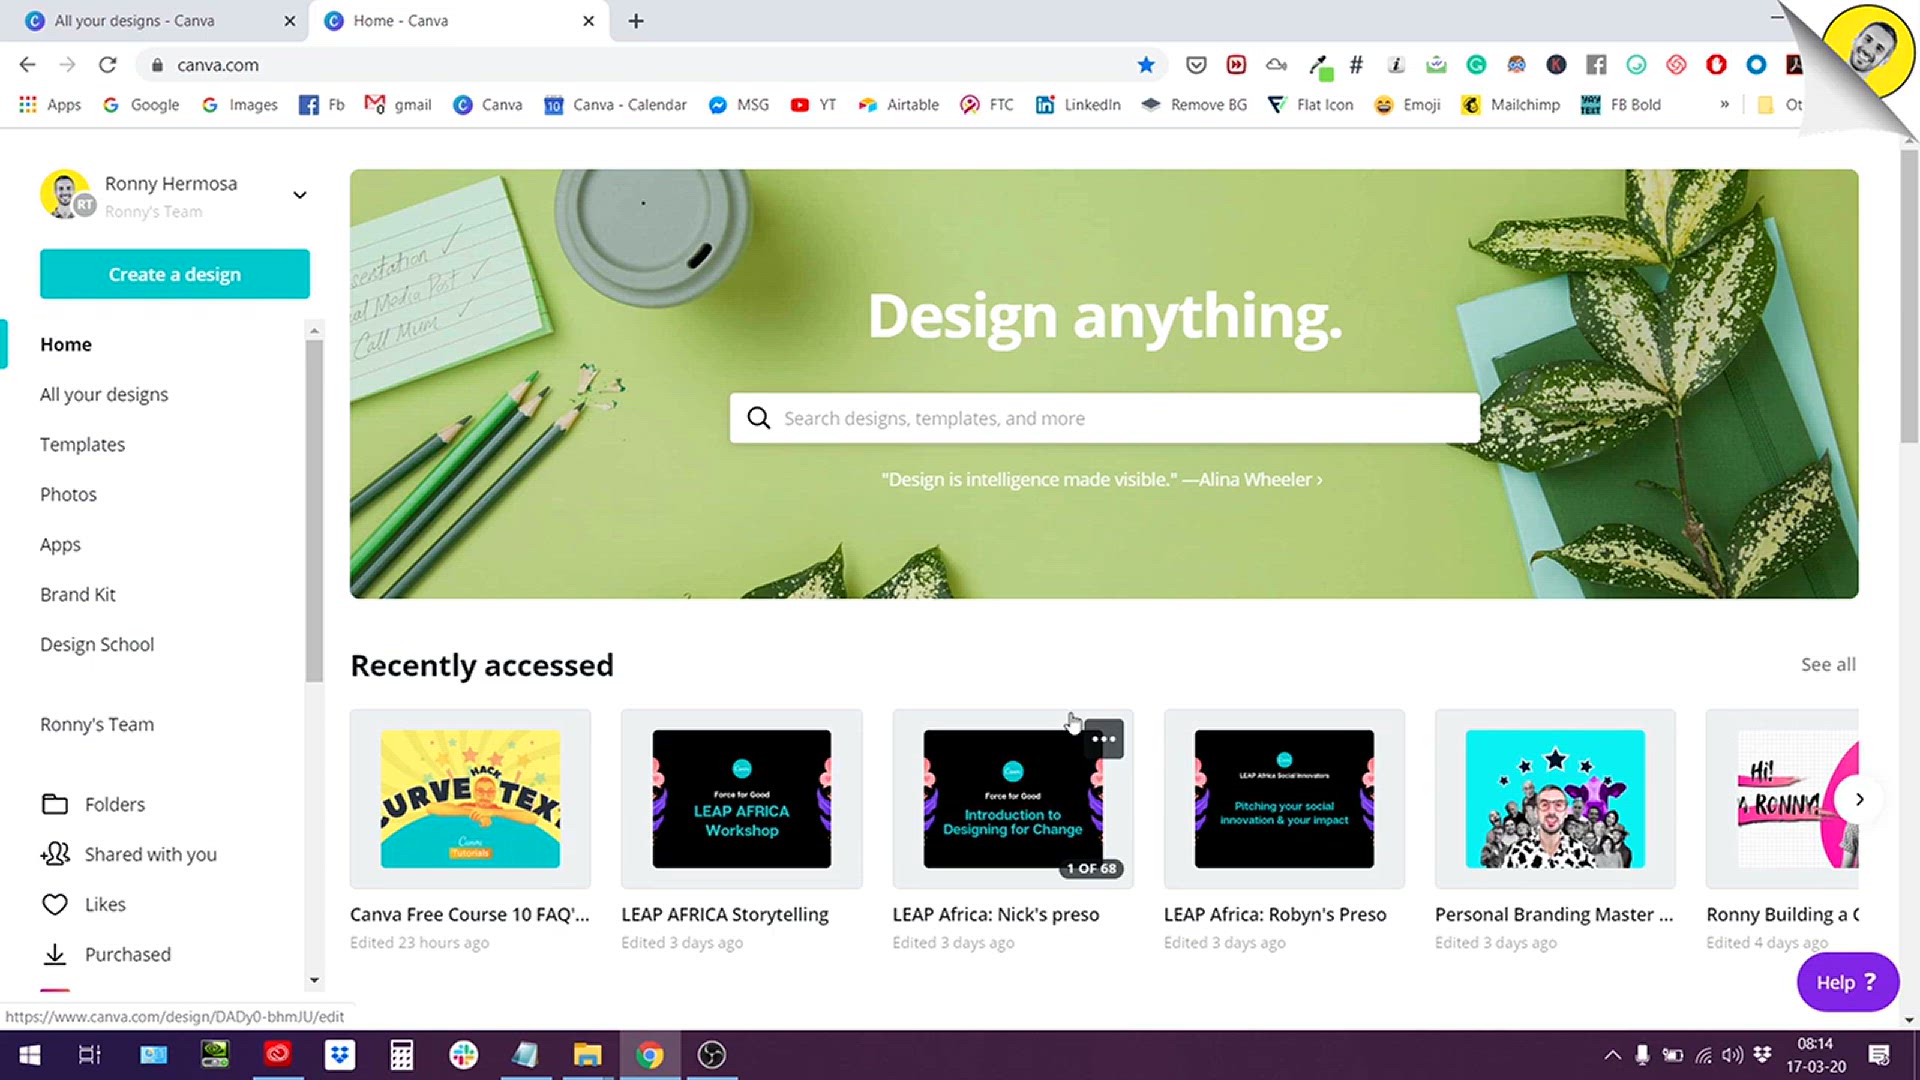Expand the bookmarks overflow chevron

(x=1724, y=104)
